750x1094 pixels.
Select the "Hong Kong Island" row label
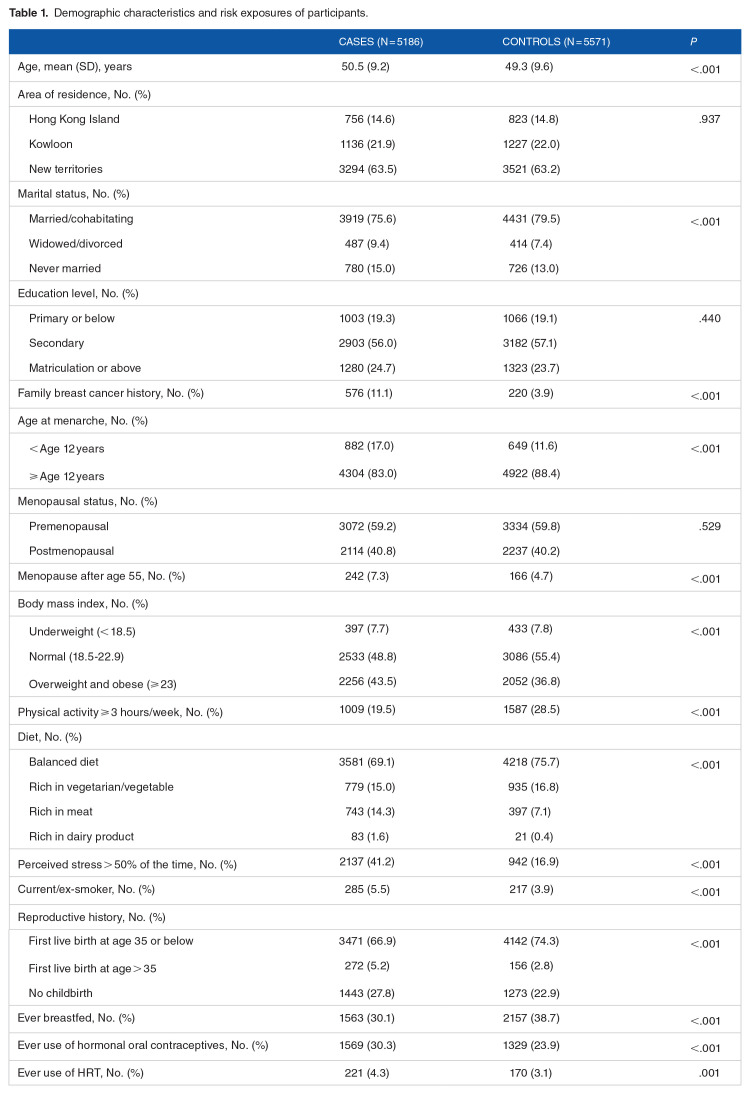click(x=74, y=120)
